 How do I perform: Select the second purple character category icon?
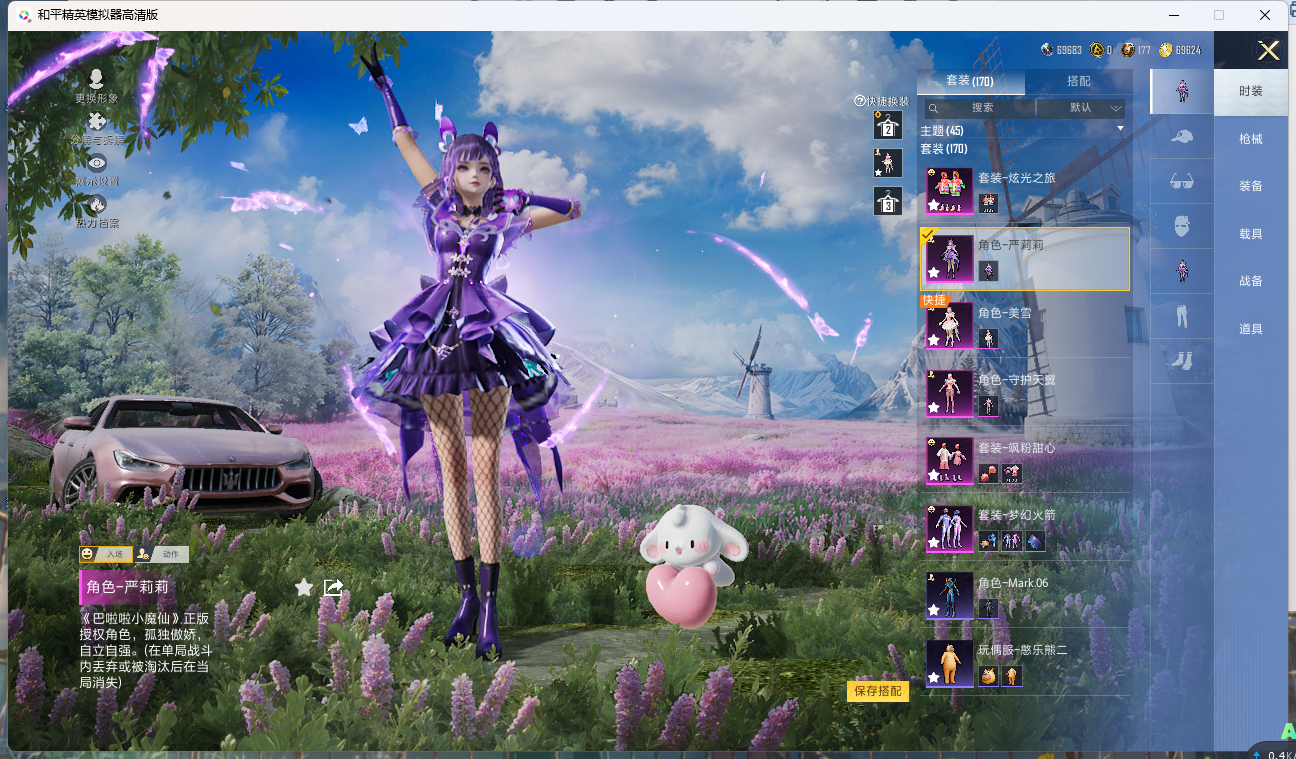click(x=1181, y=271)
